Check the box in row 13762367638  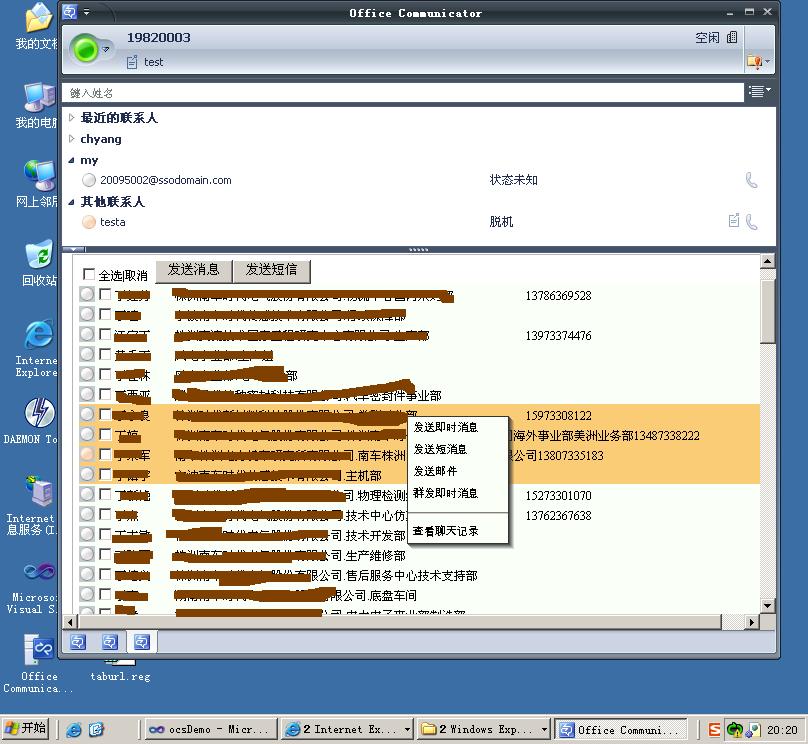[x=105, y=514]
